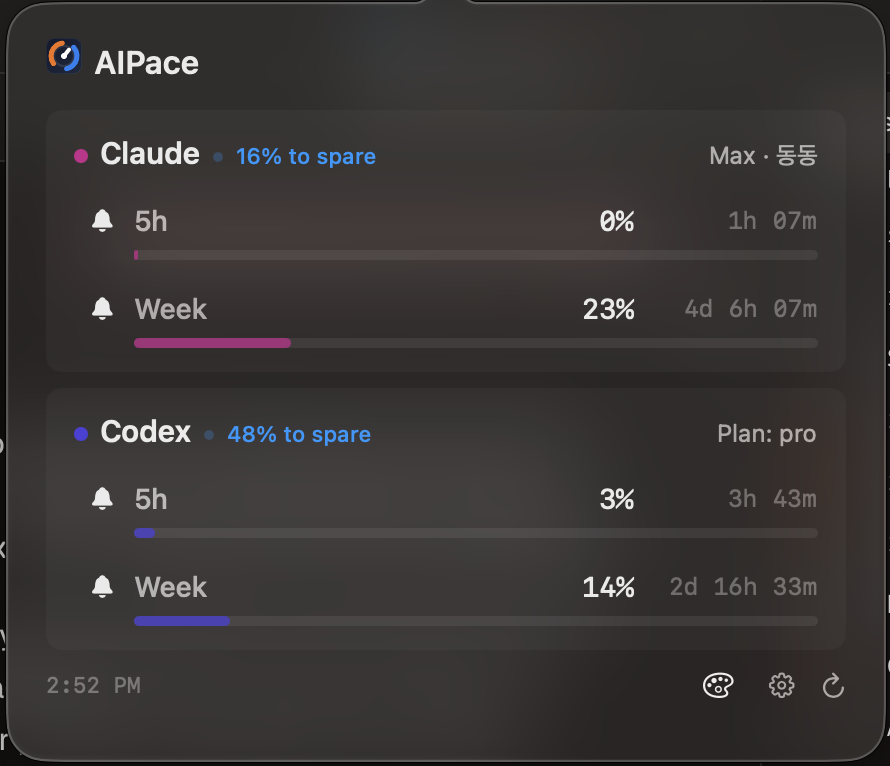Click the Claude Week progress bar
890x766 pixels.
tap(475, 343)
